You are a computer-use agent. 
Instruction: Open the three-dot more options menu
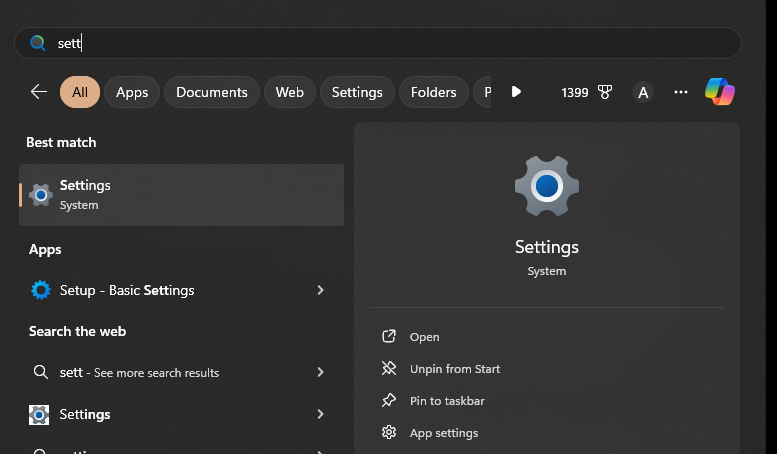tap(680, 92)
